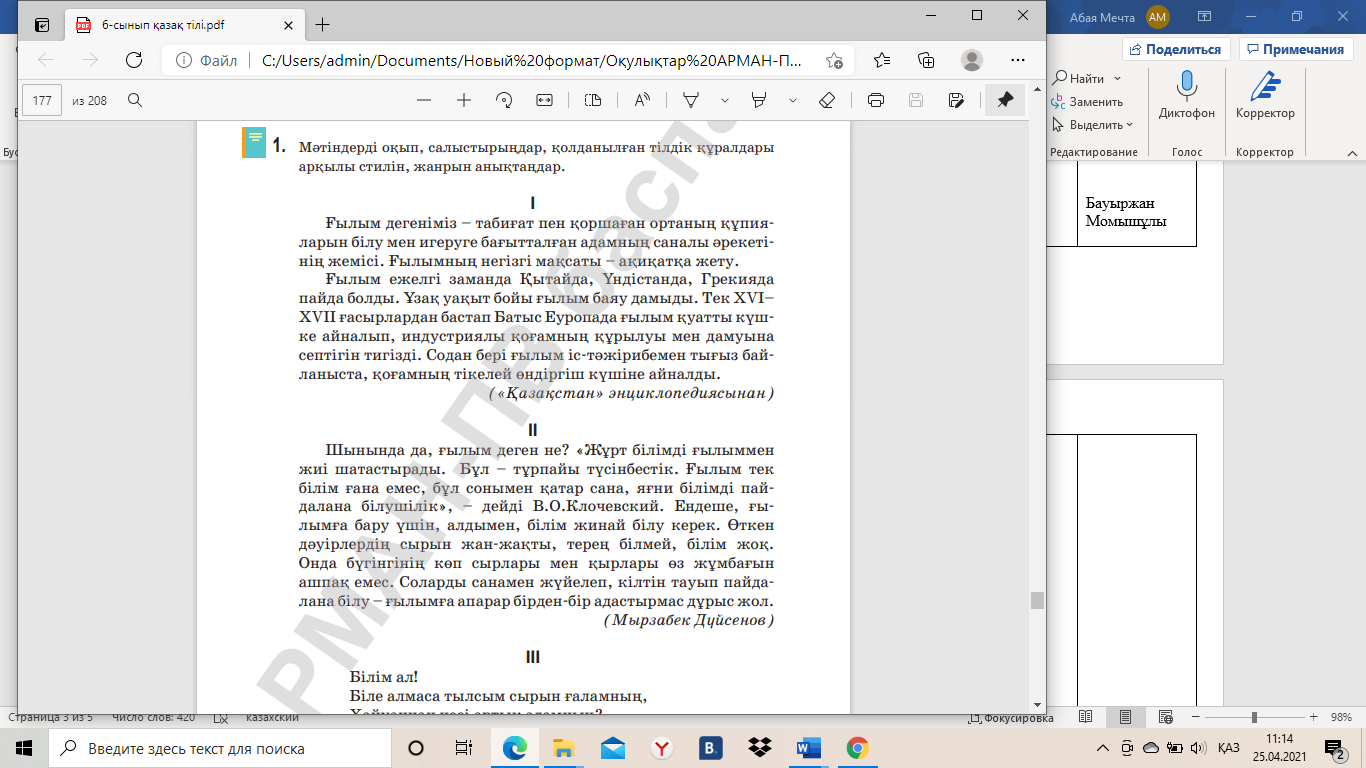
Task: Select the PDF Highlight tool
Action: pos(758,100)
